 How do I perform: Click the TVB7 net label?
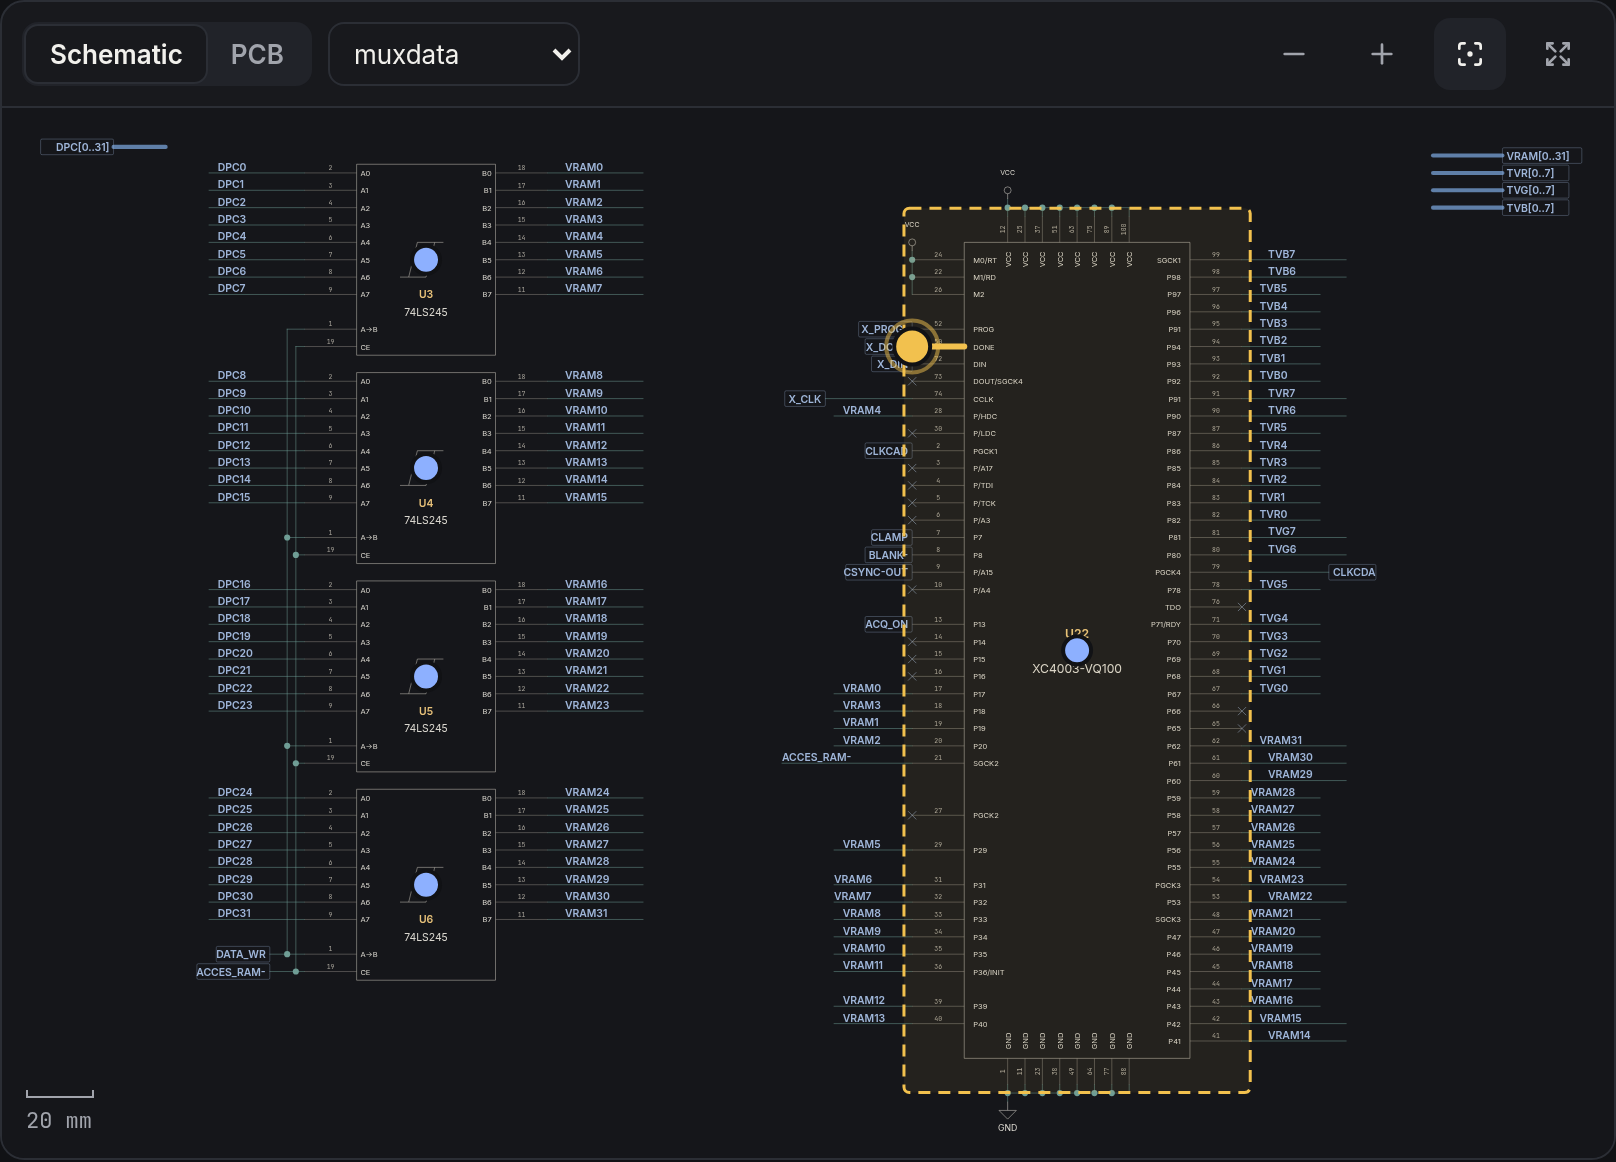(x=1281, y=254)
